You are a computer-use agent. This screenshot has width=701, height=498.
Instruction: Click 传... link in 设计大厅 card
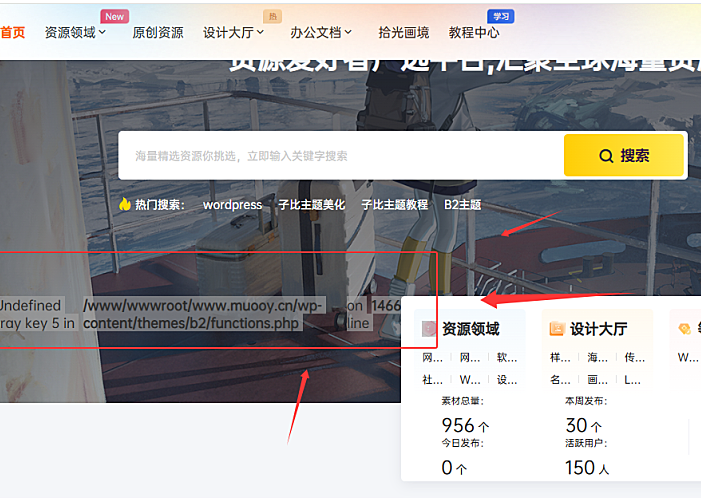[635, 357]
